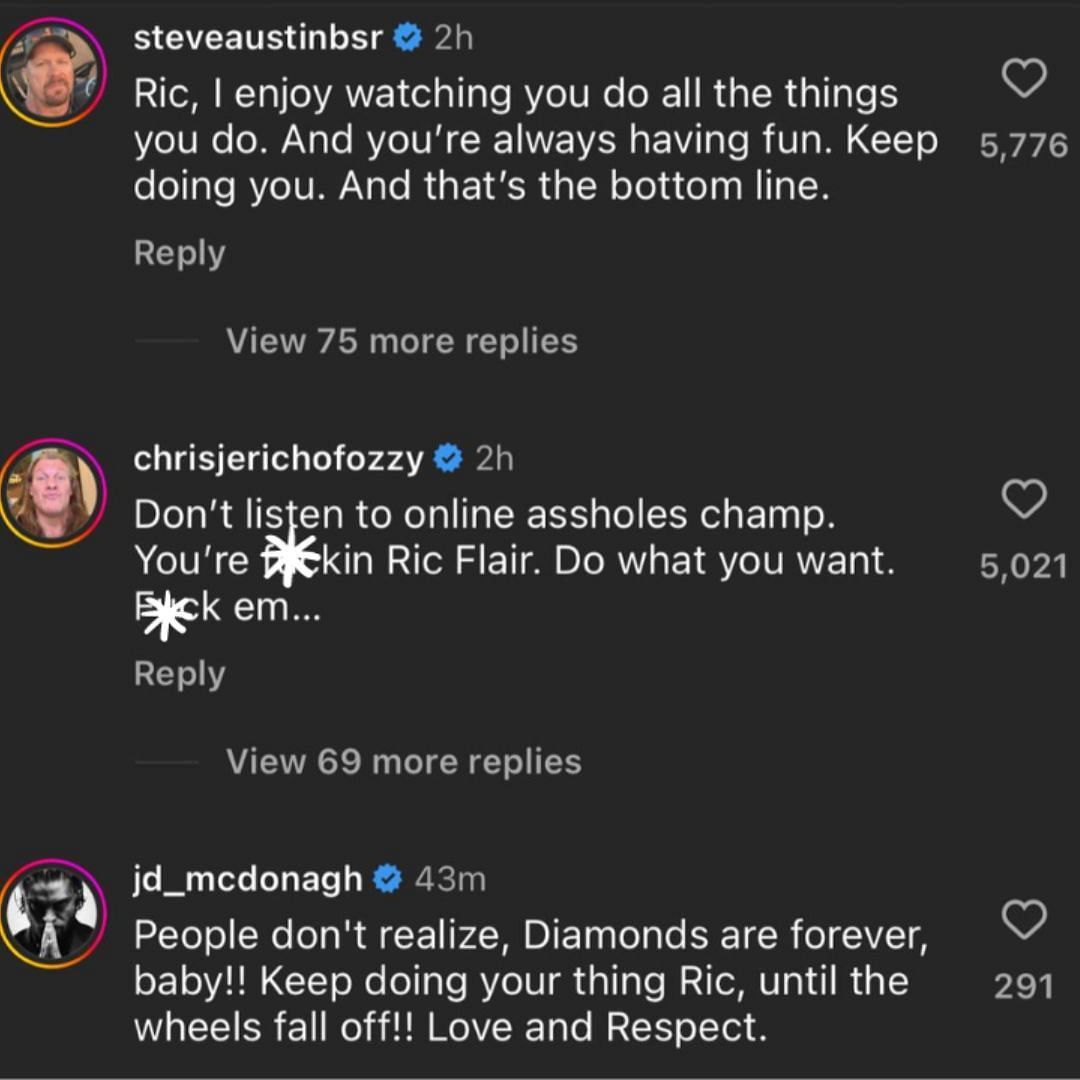Screen dimensions: 1080x1080
Task: Click chrisjerichofozzy's blue verified badge
Action: 448,458
